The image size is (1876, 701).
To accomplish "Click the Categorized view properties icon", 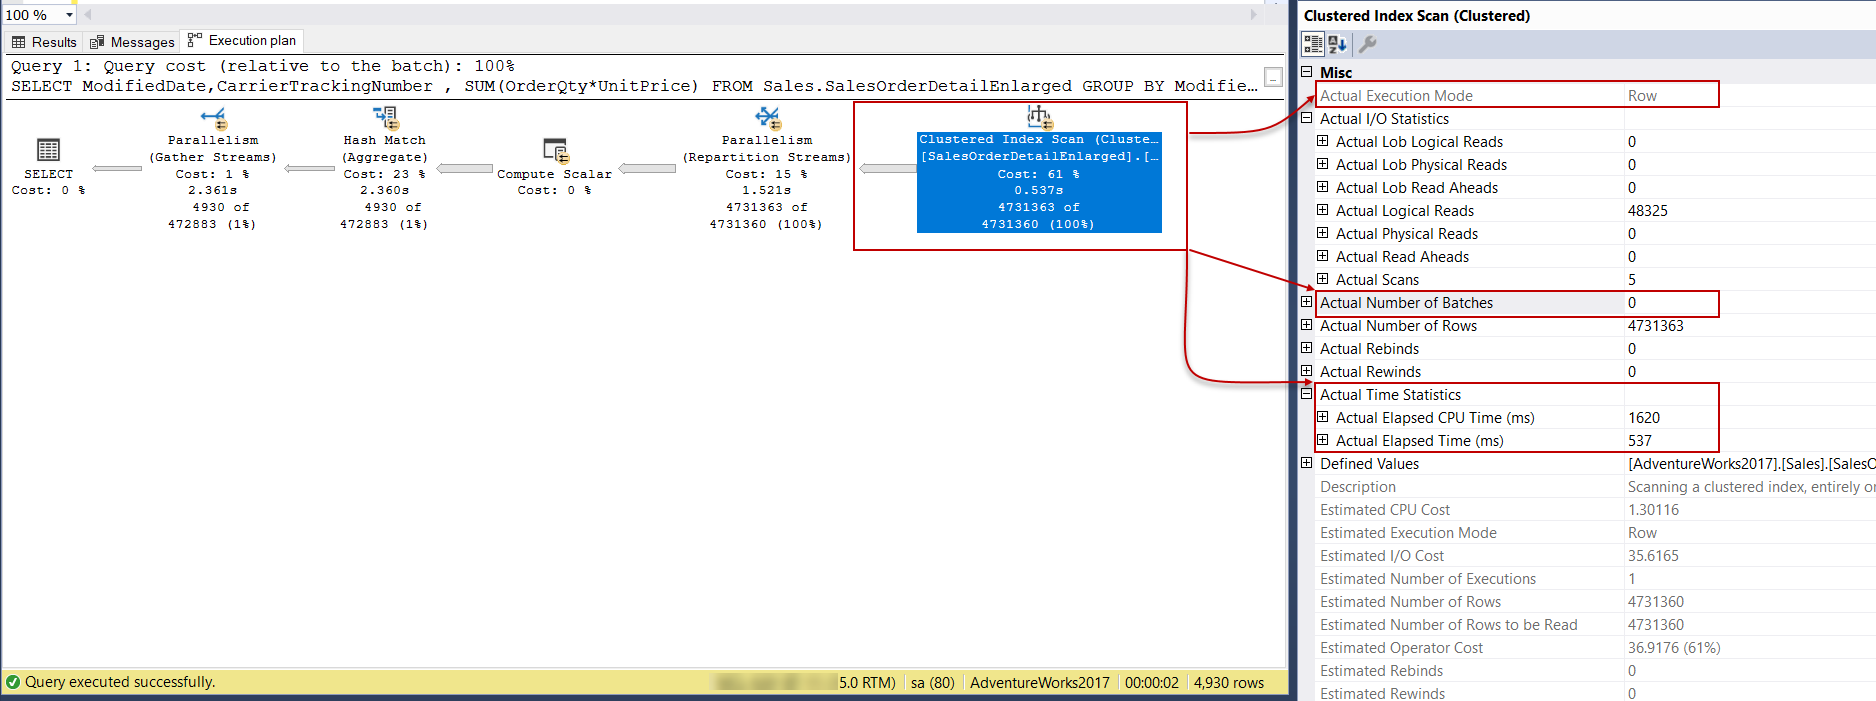I will click(x=1313, y=44).
